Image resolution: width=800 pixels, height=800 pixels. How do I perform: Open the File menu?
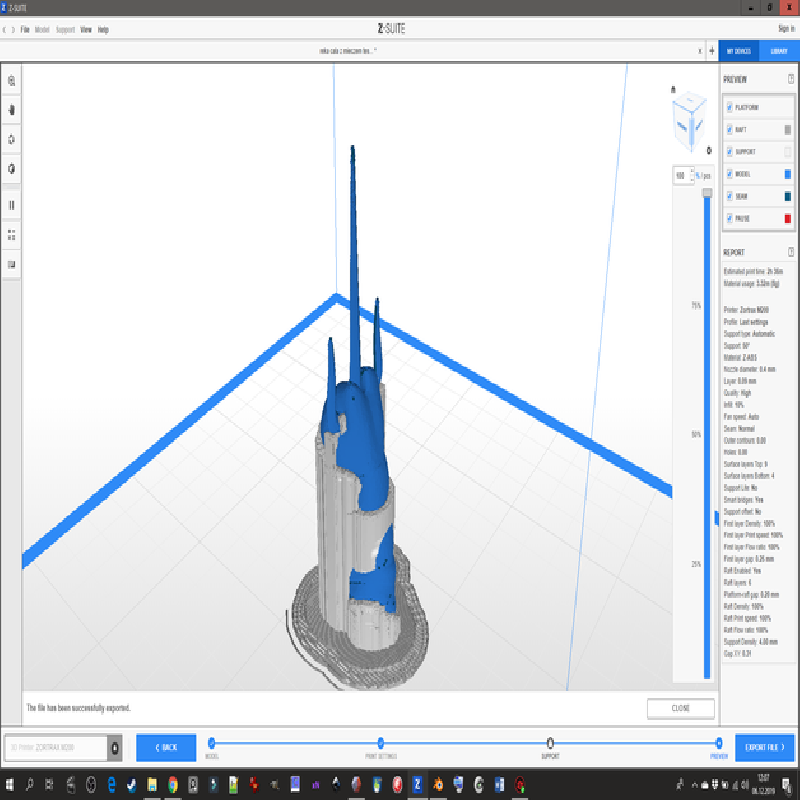(x=24, y=30)
